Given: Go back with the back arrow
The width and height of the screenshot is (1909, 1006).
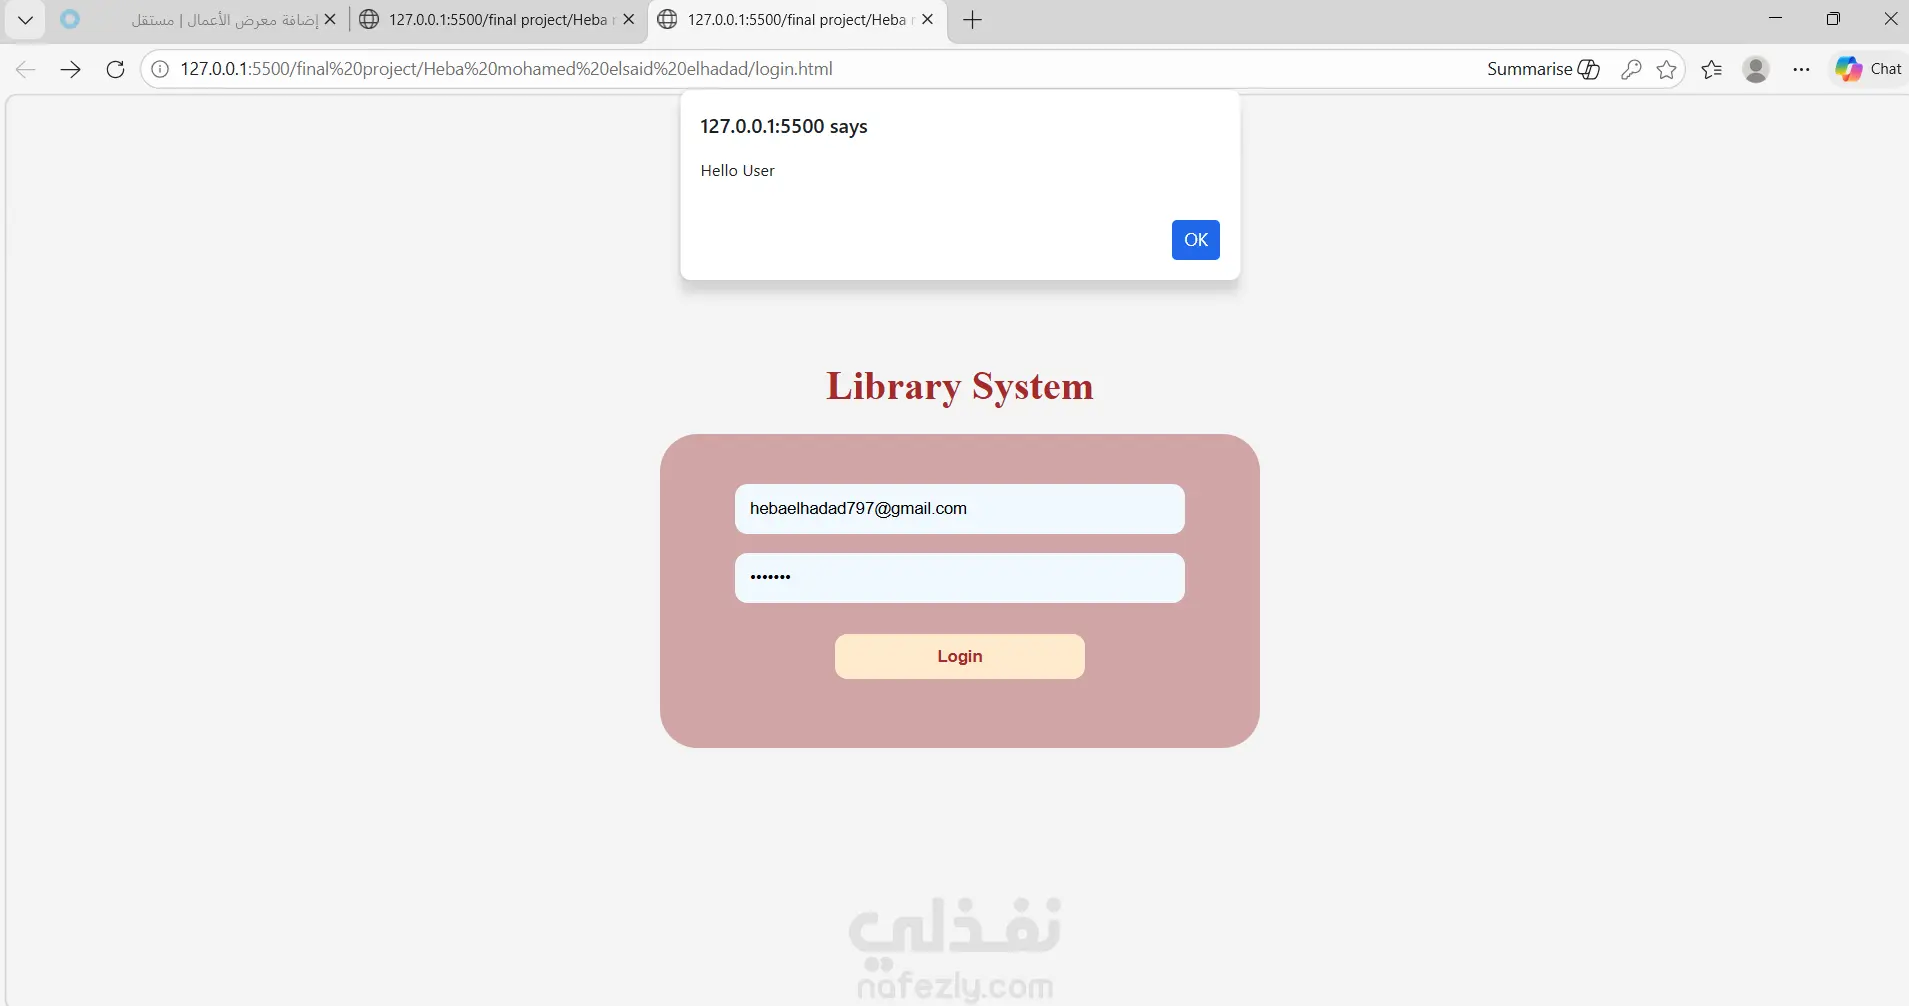Looking at the screenshot, I should tap(26, 69).
